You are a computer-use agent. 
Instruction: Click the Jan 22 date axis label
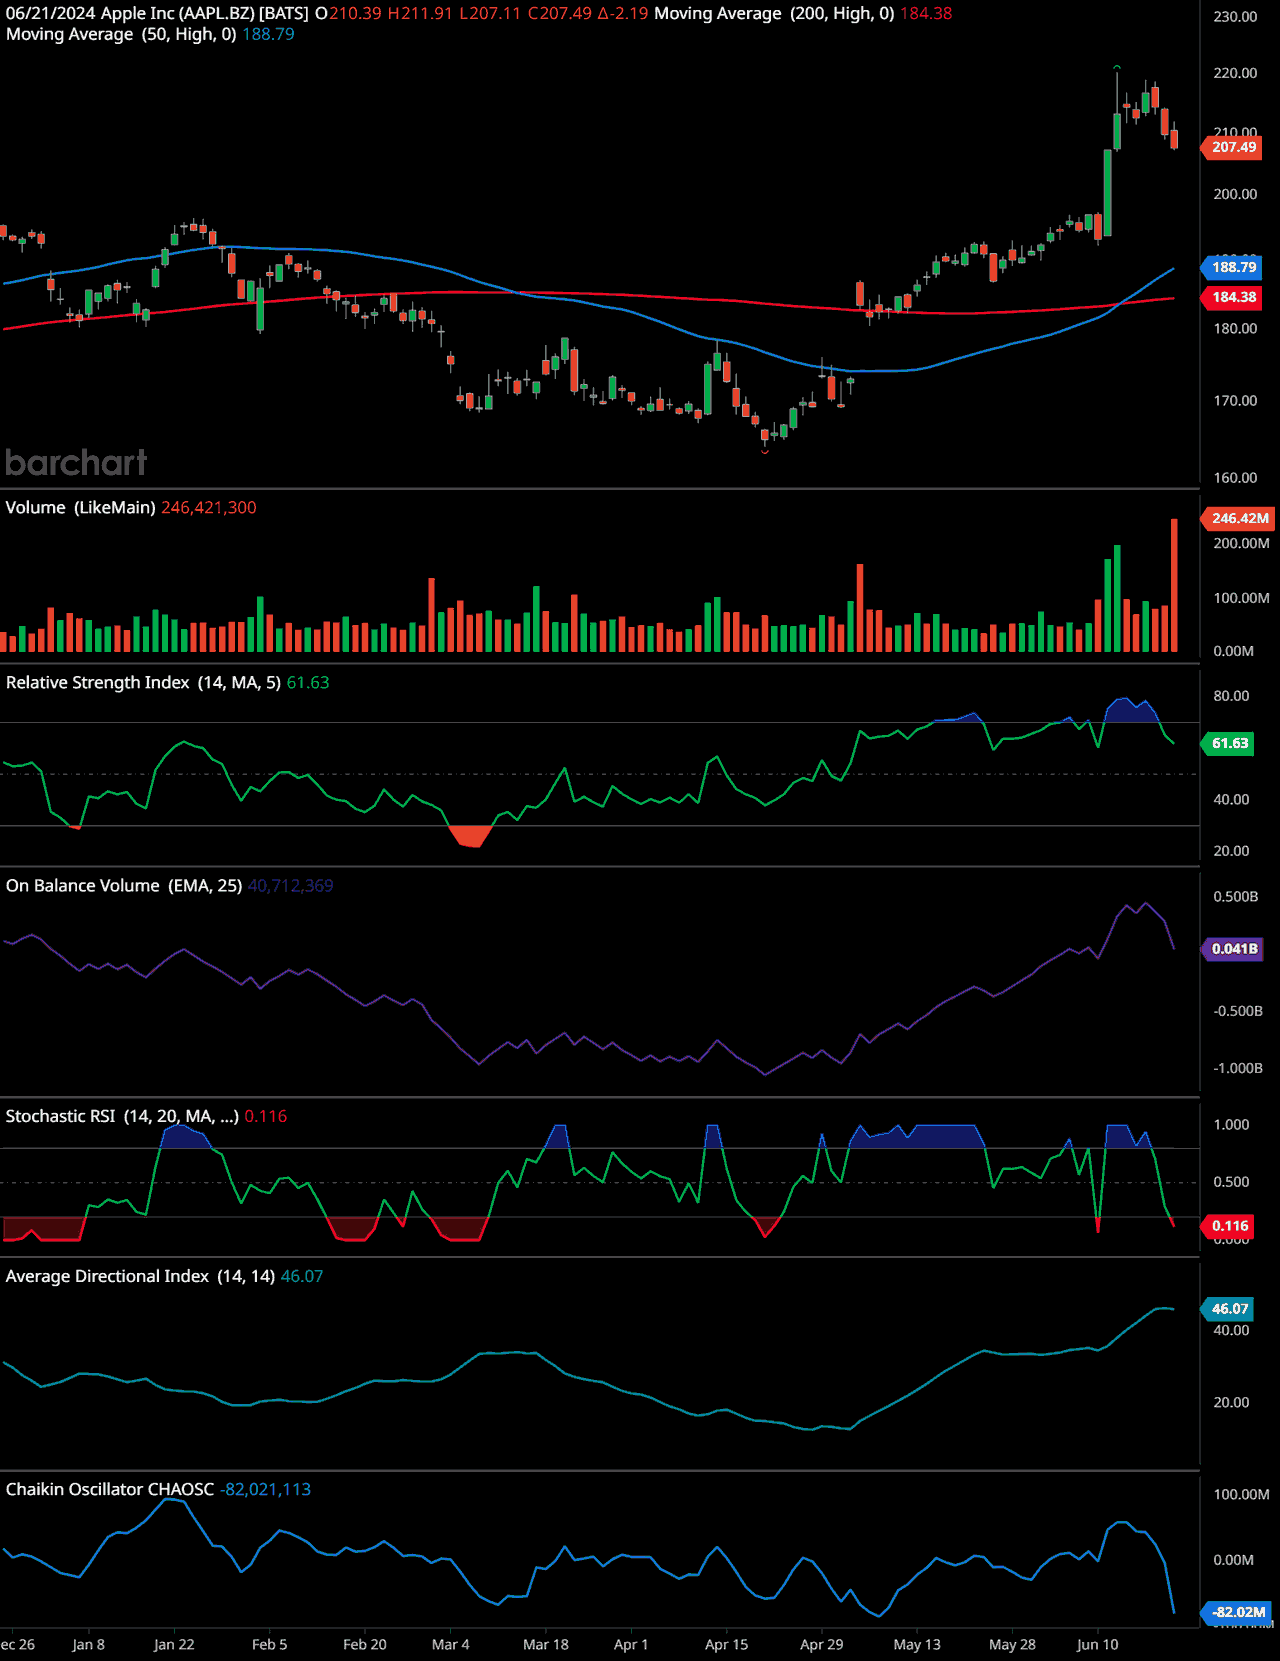coord(174,1644)
